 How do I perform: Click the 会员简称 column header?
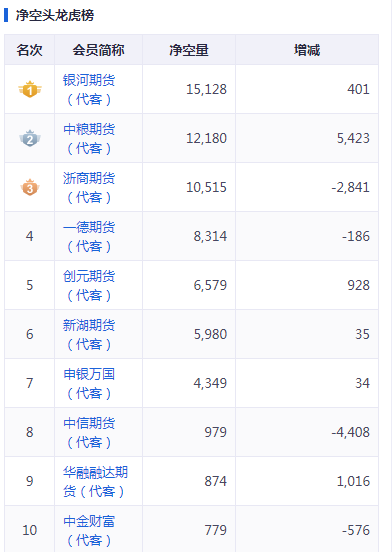click(99, 50)
